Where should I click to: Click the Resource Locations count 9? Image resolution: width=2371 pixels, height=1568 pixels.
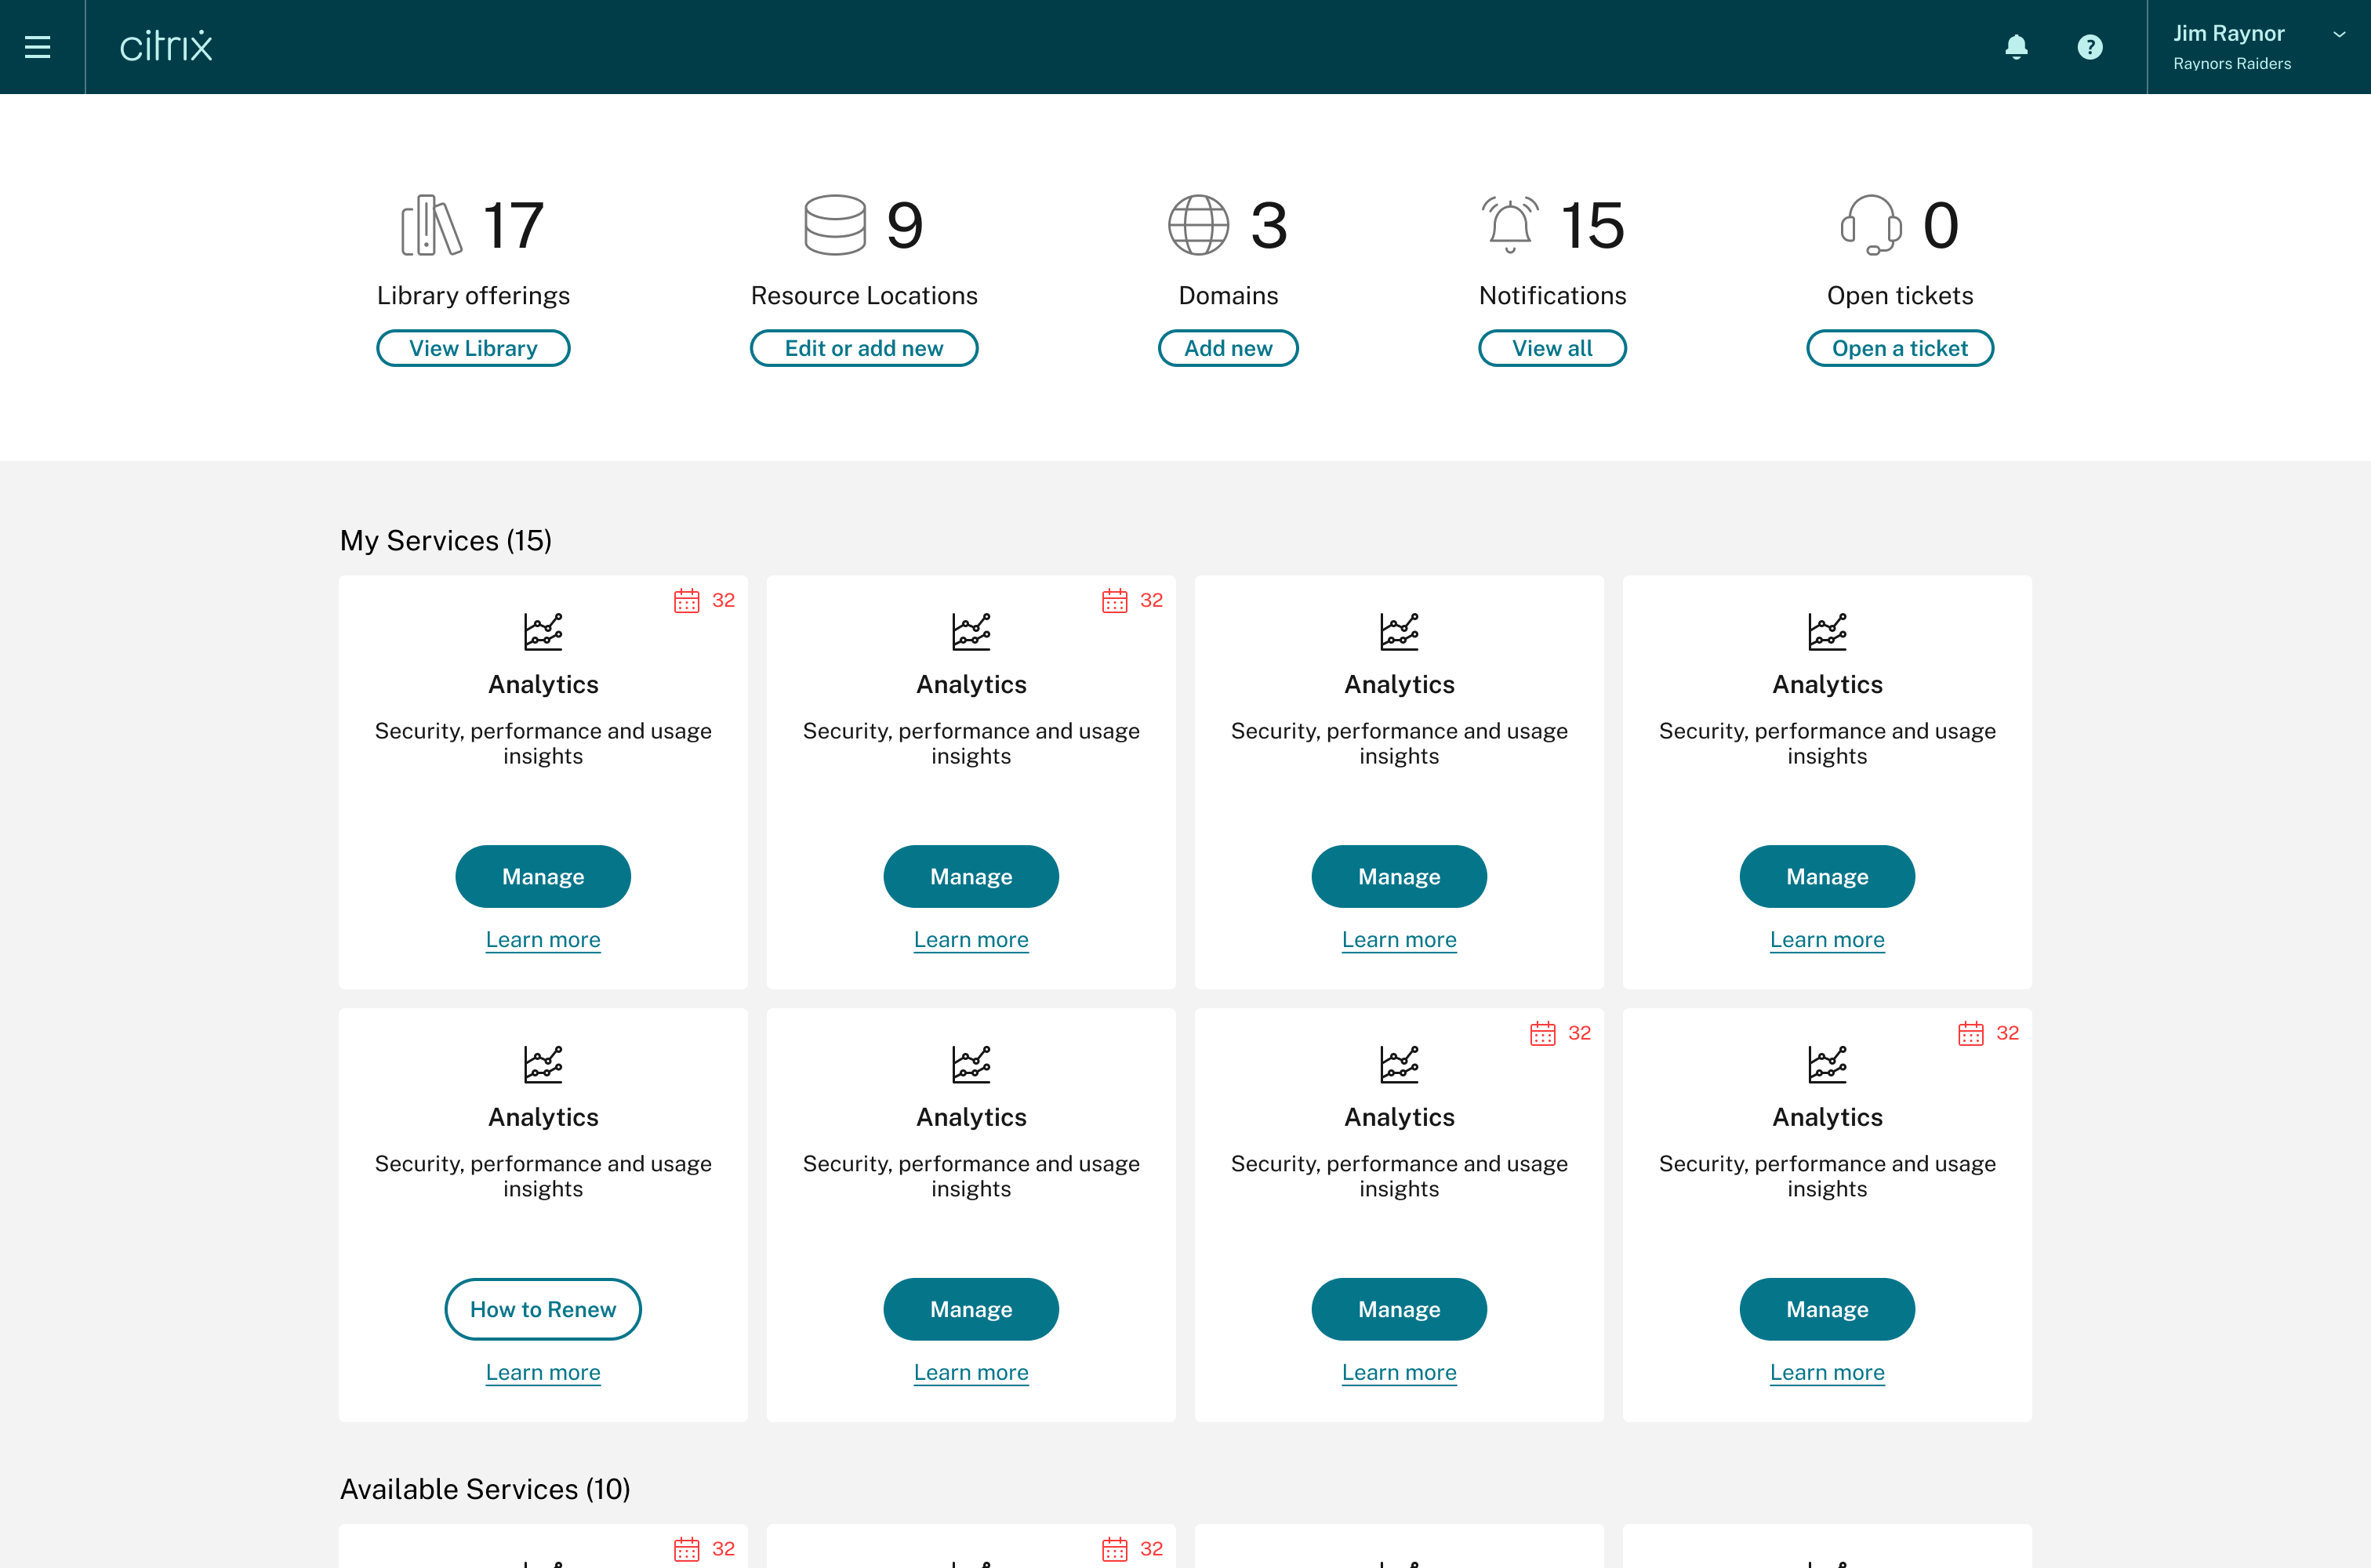(x=905, y=225)
